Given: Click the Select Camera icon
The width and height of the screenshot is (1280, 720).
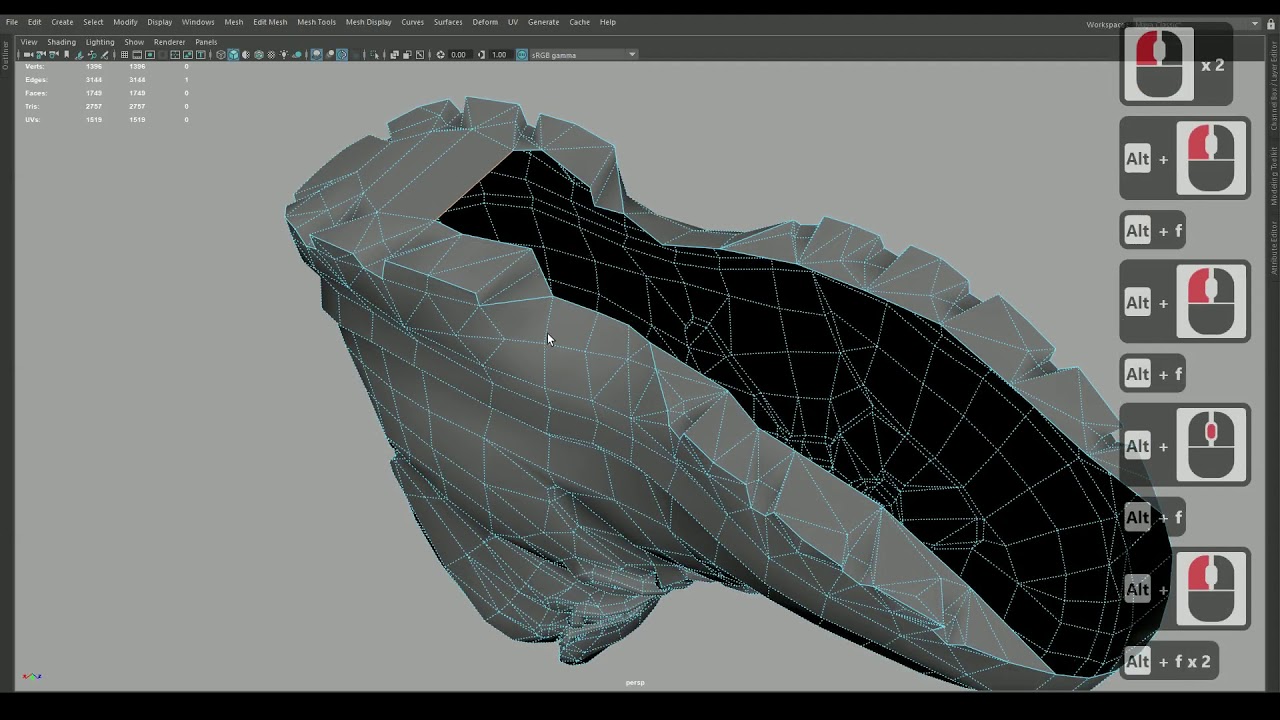Looking at the screenshot, I should click(x=28, y=55).
